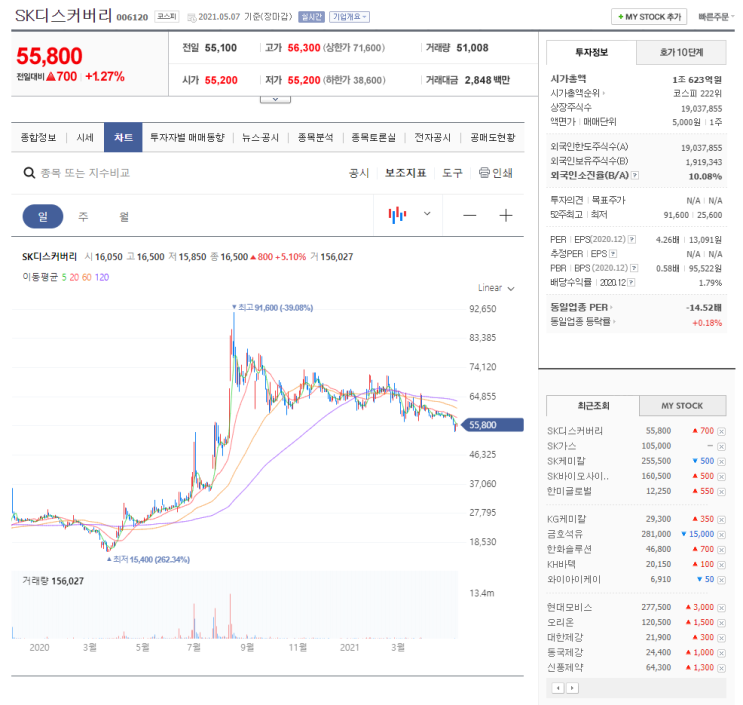Remove SK케미칼 from recent list

(721, 461)
